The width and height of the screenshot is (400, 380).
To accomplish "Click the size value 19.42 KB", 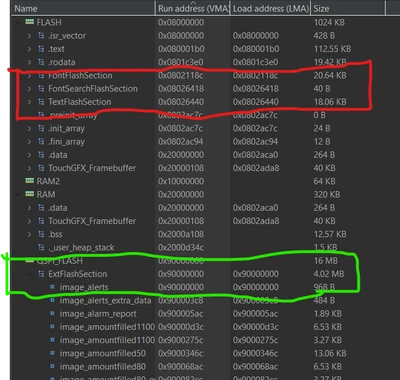I will pos(330,62).
